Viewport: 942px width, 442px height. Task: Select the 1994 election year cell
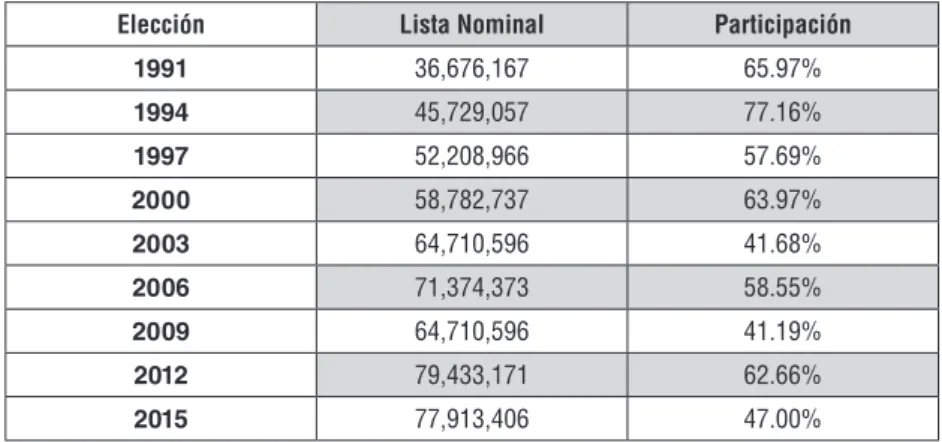pyautogui.click(x=160, y=112)
